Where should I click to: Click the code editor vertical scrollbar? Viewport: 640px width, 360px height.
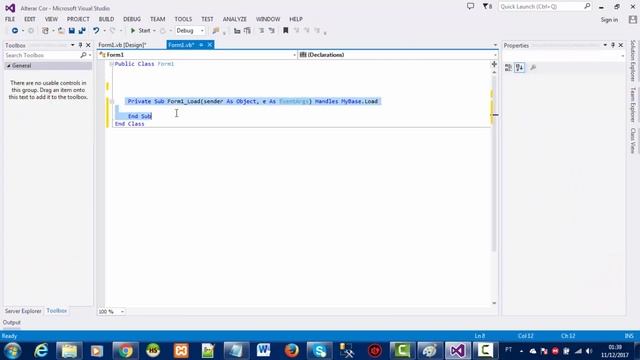coord(494,164)
